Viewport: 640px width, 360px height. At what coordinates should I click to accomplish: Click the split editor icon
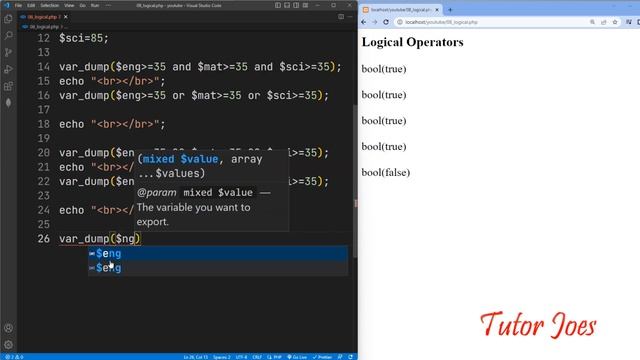[x=341, y=17]
